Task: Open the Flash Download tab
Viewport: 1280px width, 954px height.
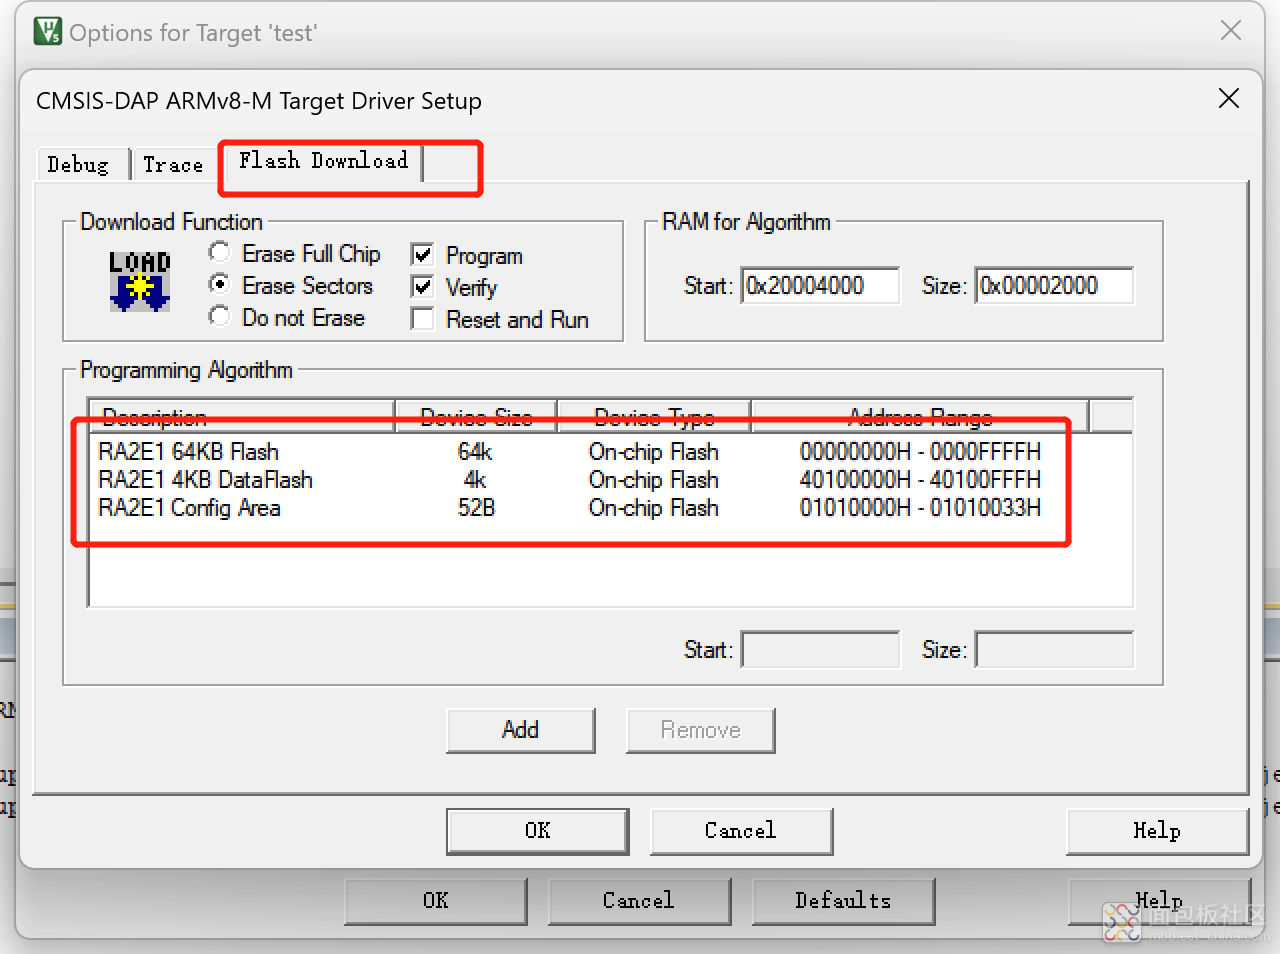Action: click(x=323, y=161)
